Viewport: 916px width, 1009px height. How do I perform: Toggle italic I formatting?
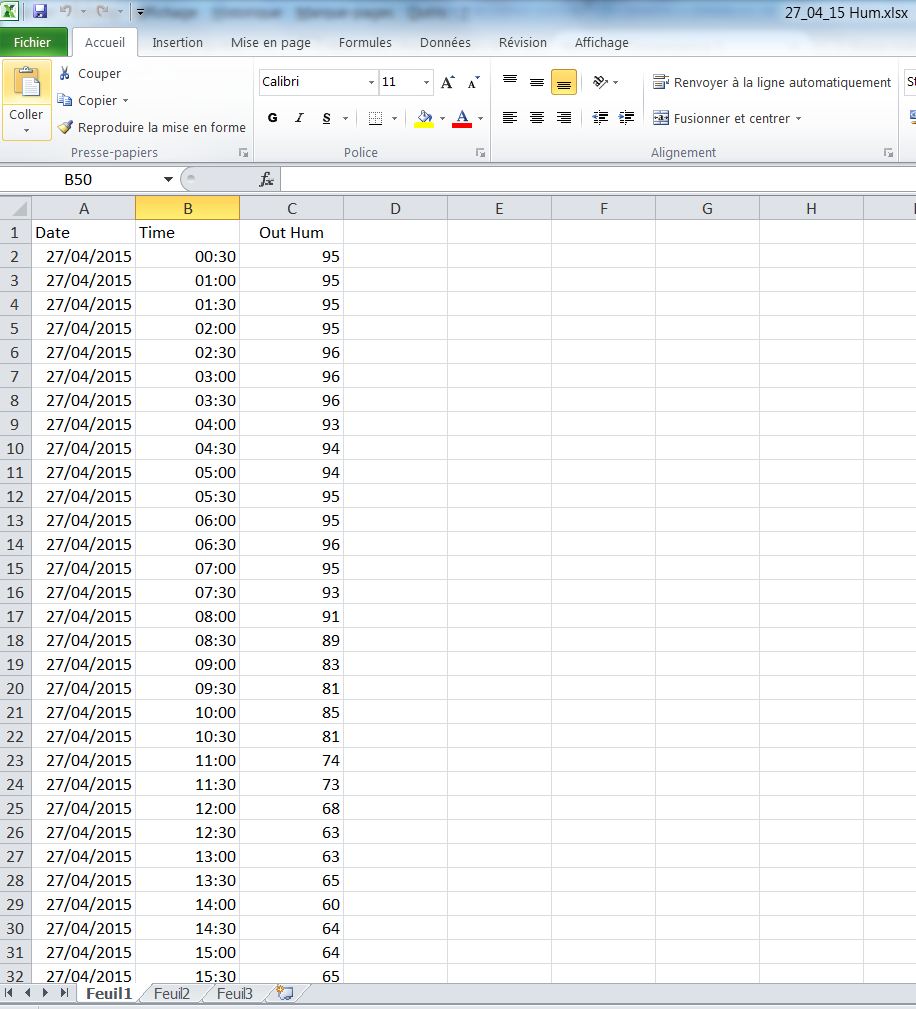[x=299, y=118]
